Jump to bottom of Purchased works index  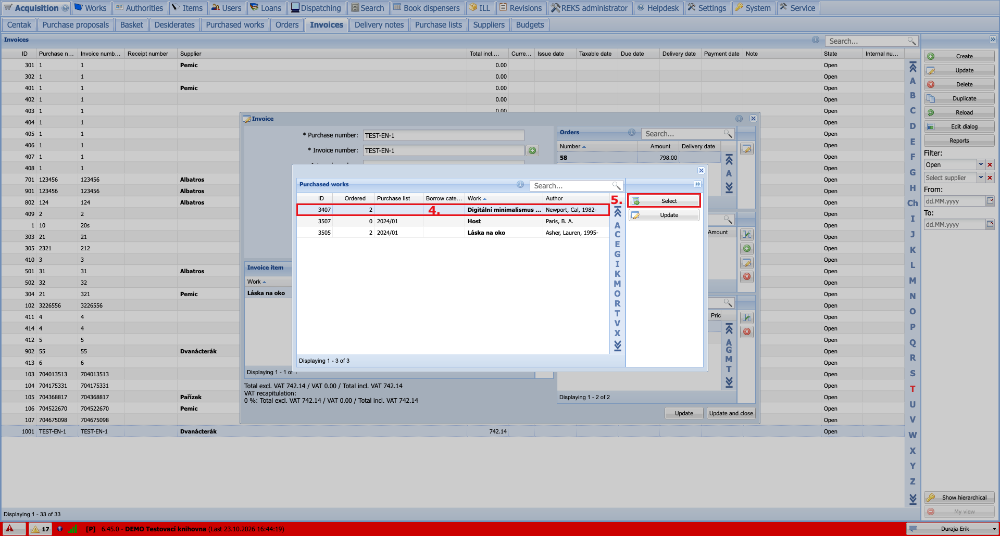click(x=617, y=345)
